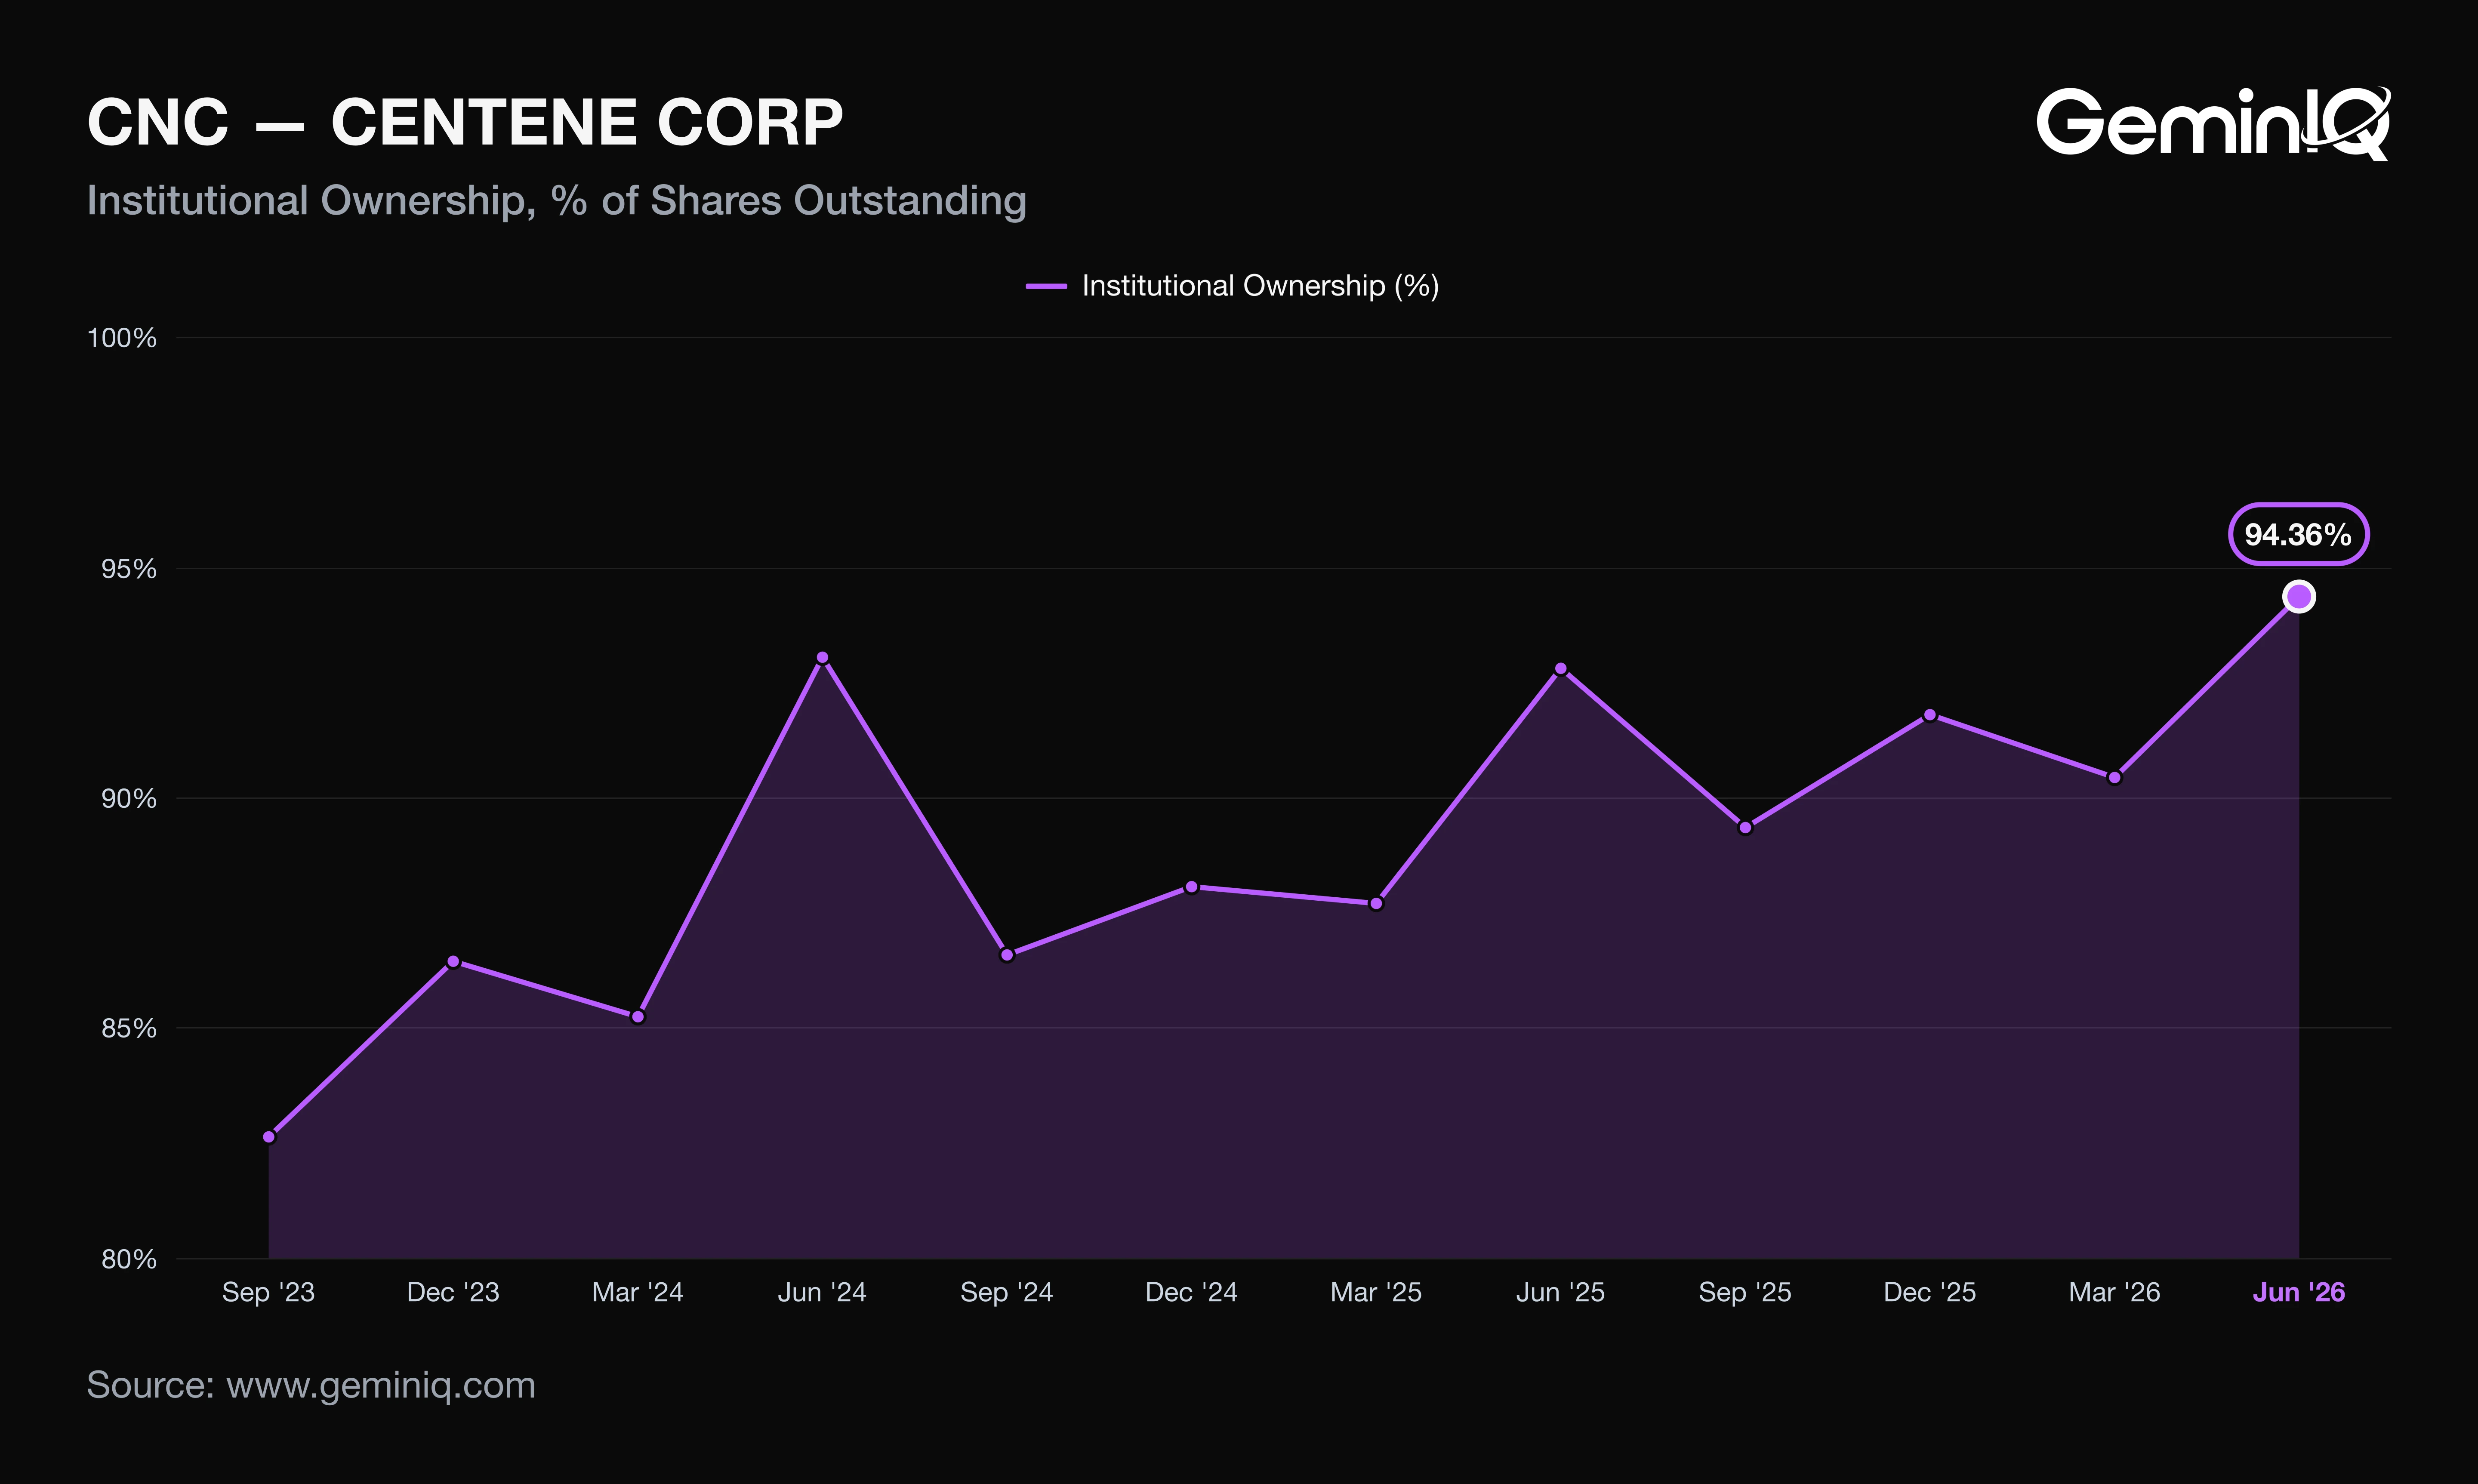Click the Dec '24 axis label

[1191, 1293]
